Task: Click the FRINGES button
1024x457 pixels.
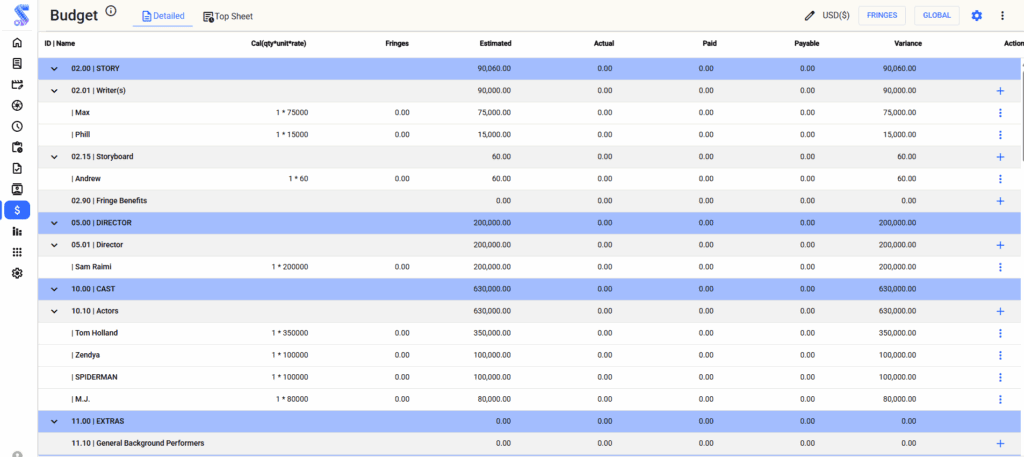Action: [882, 16]
